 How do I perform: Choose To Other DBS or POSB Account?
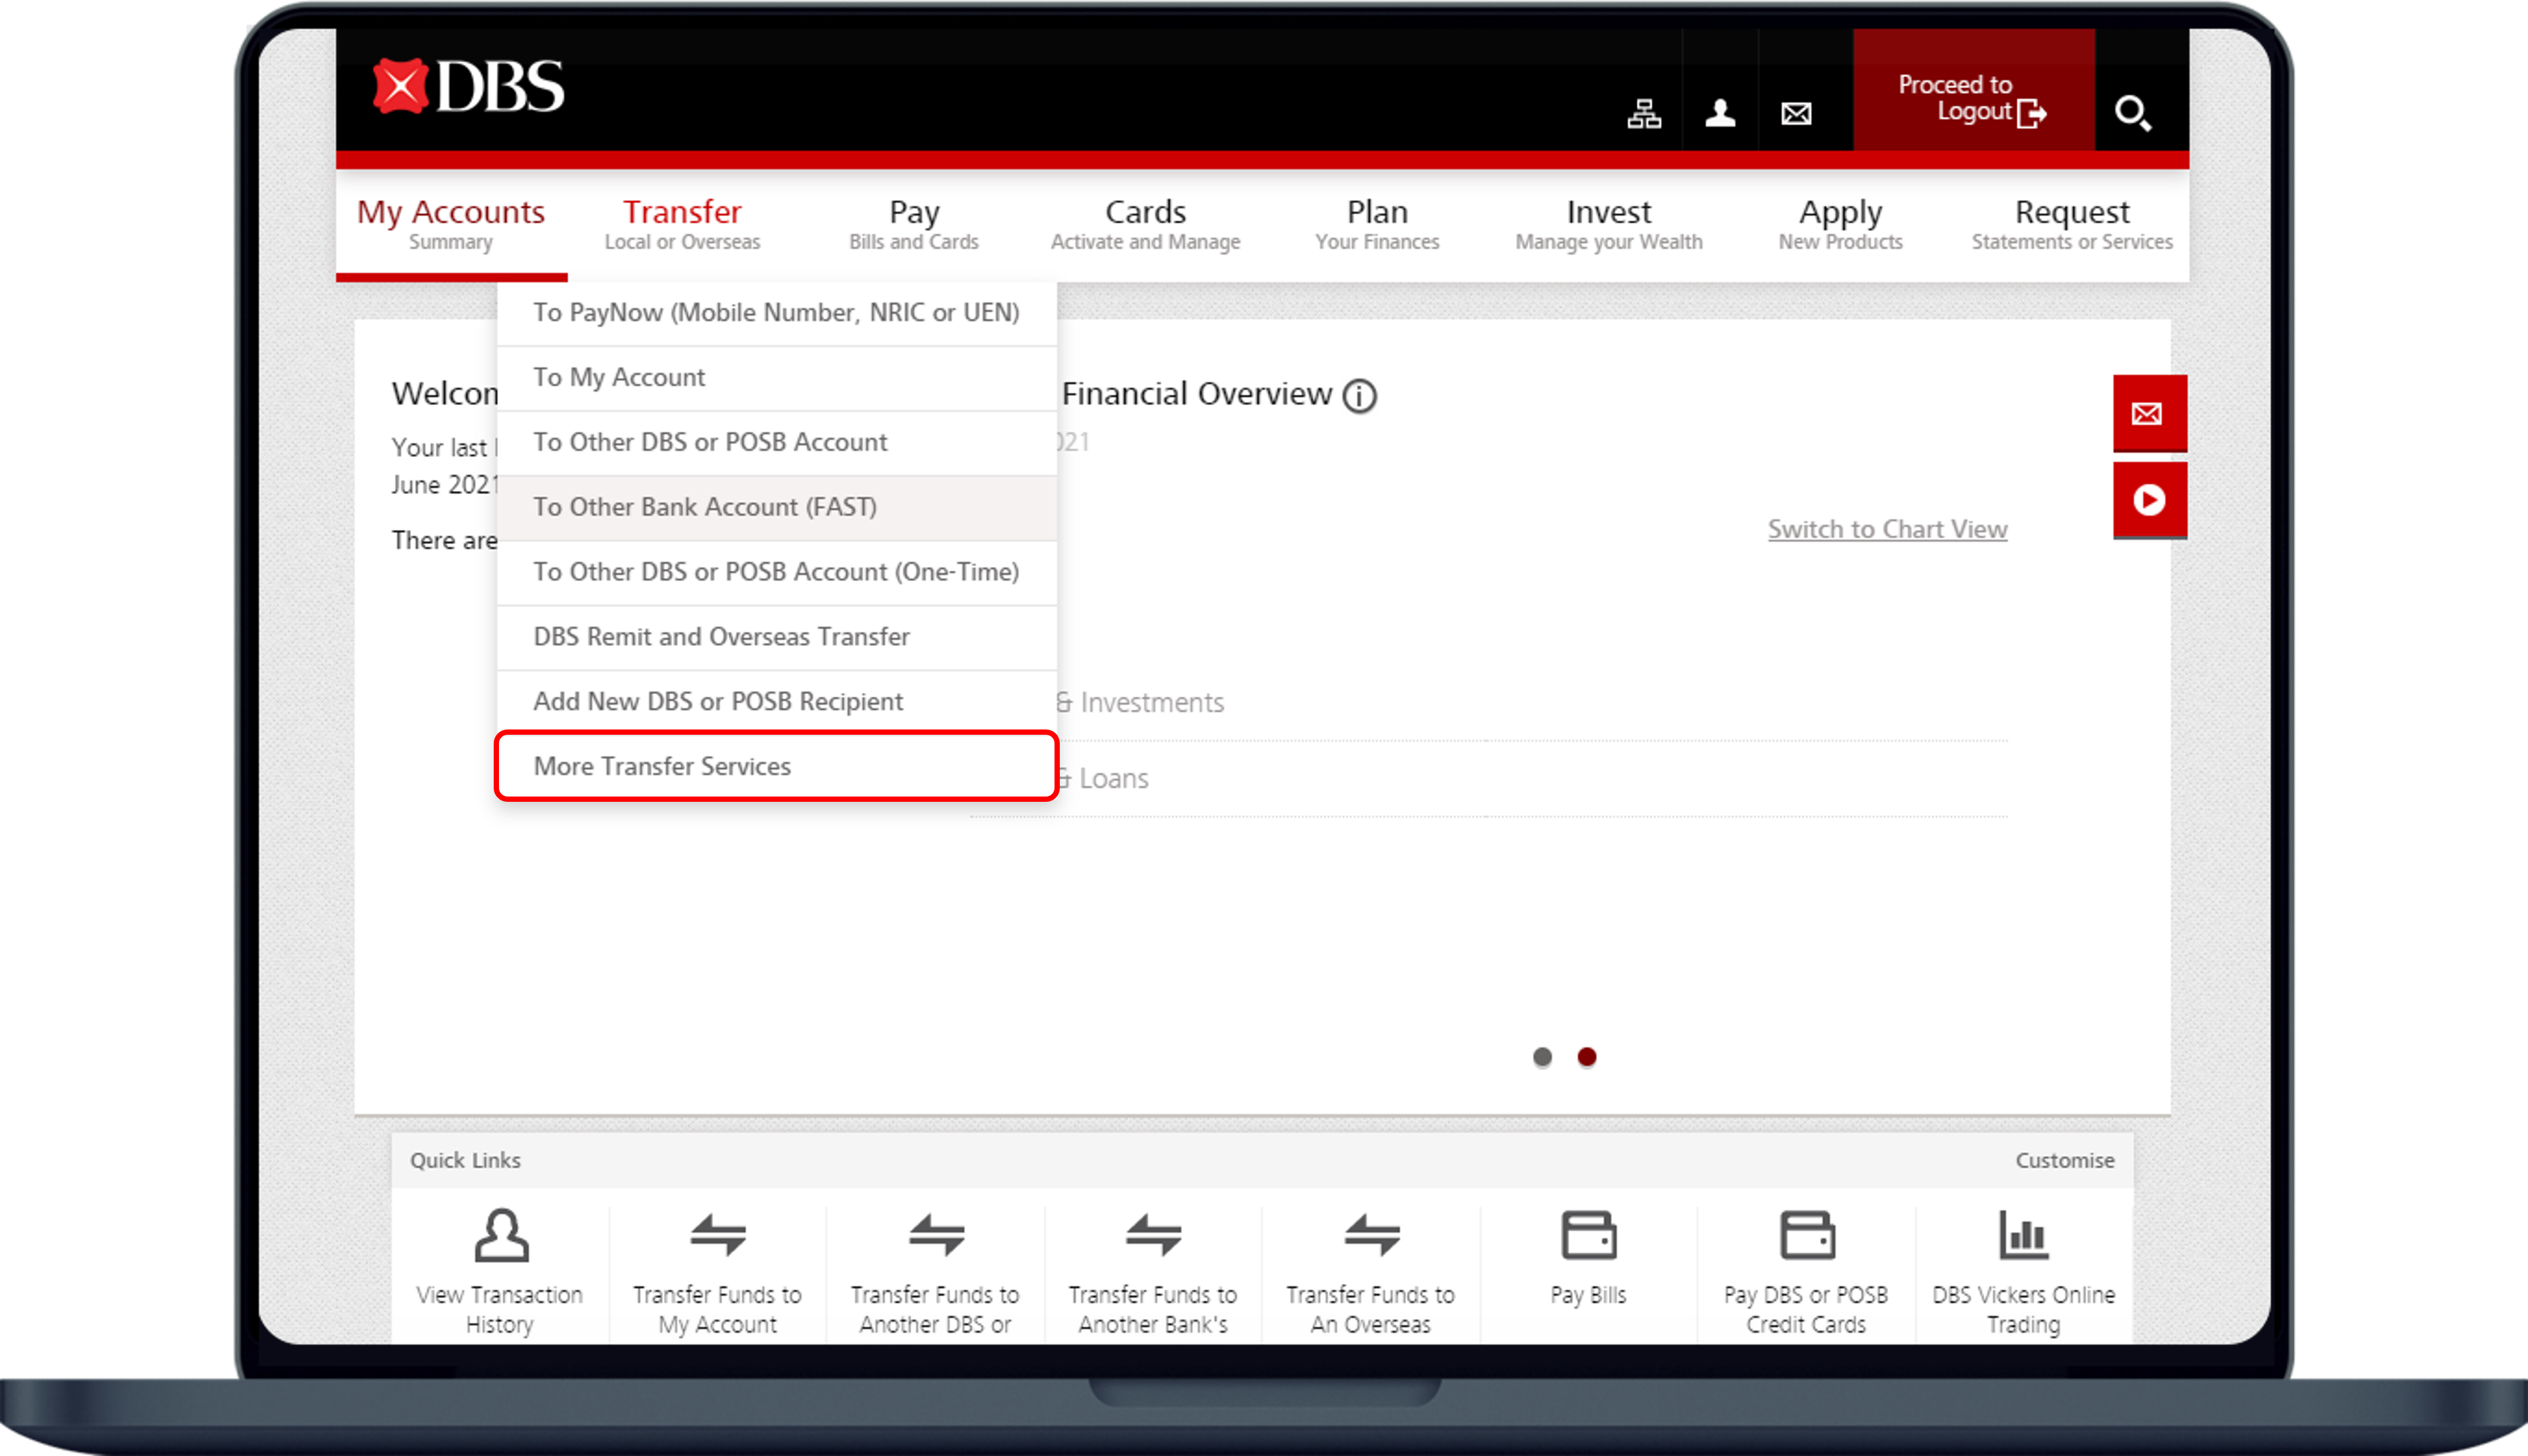pyautogui.click(x=777, y=443)
